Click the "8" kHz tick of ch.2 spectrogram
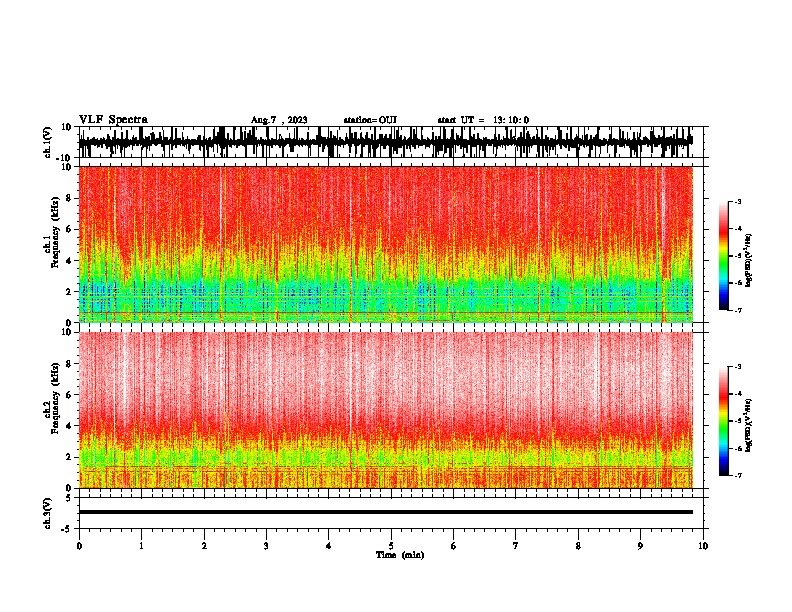This screenshot has height=612, width=792. click(x=69, y=364)
